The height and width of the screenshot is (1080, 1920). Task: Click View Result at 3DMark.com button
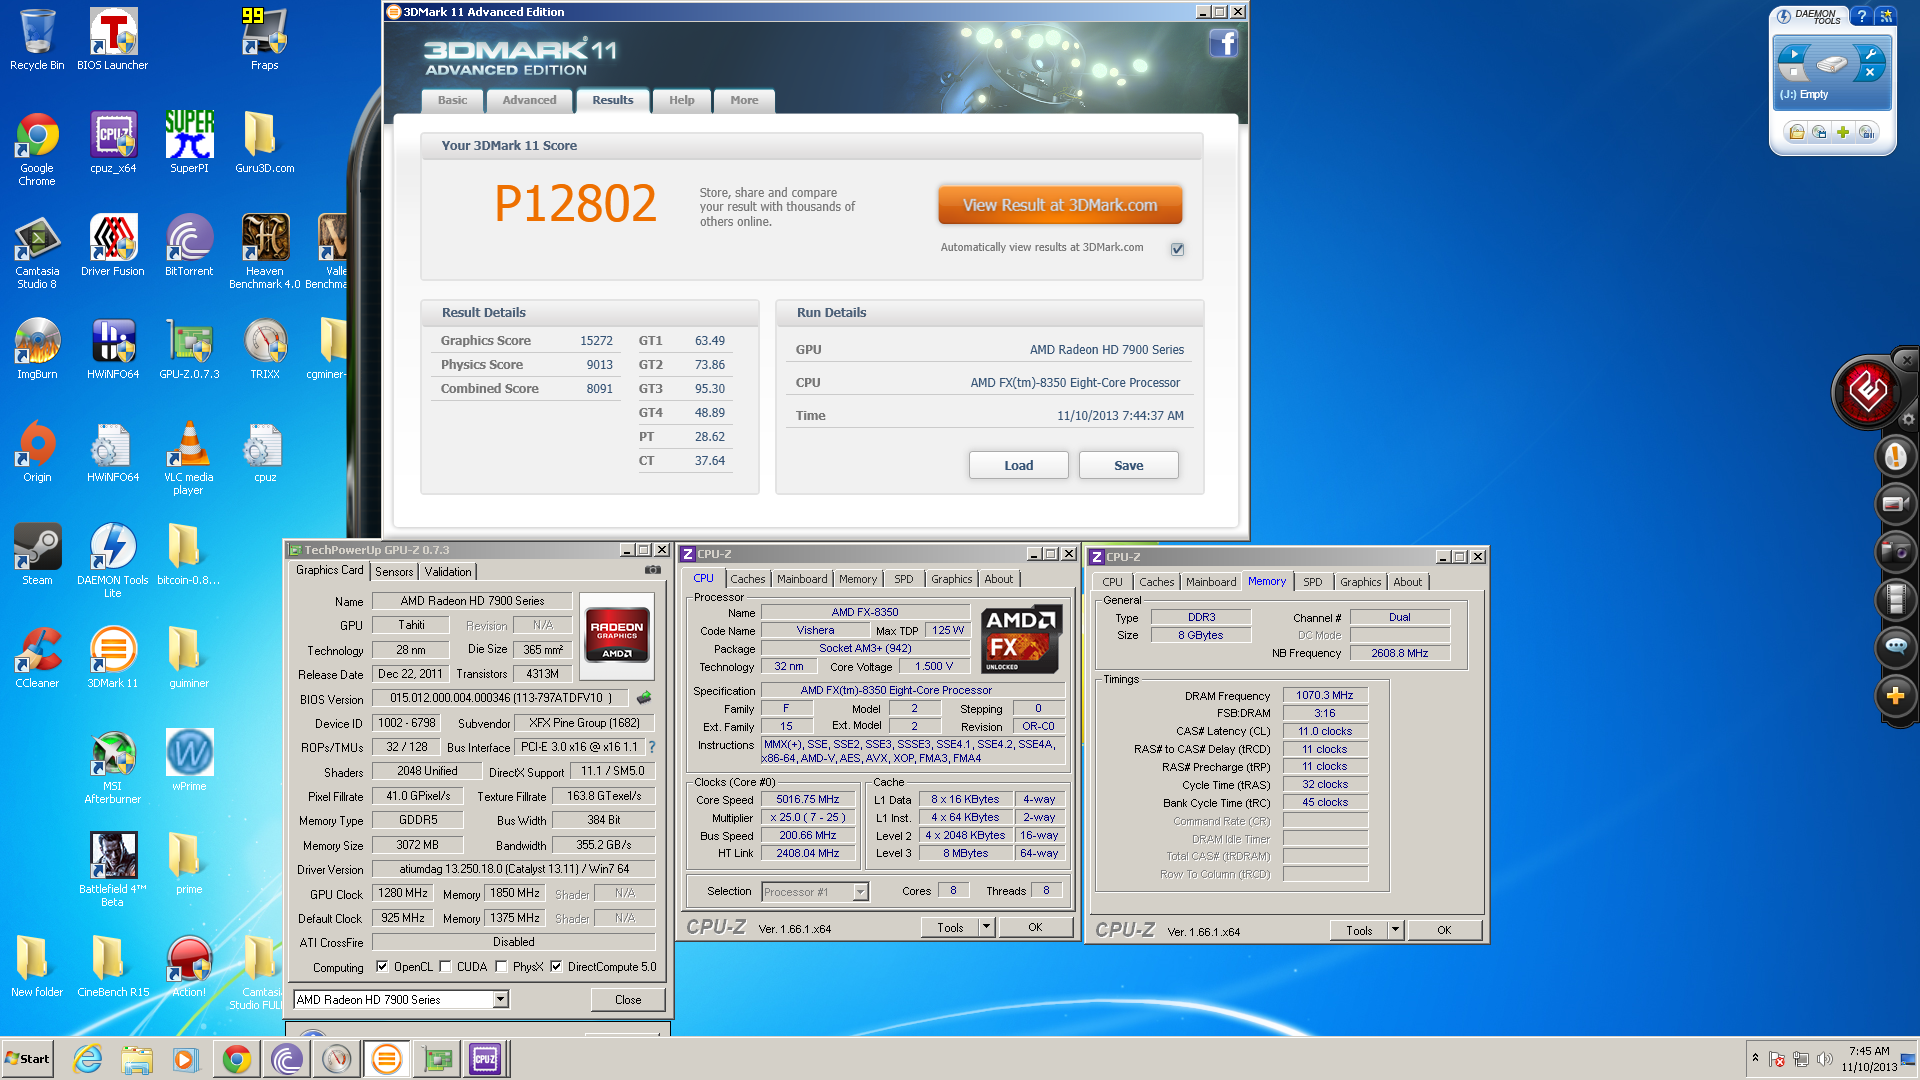click(x=1060, y=205)
